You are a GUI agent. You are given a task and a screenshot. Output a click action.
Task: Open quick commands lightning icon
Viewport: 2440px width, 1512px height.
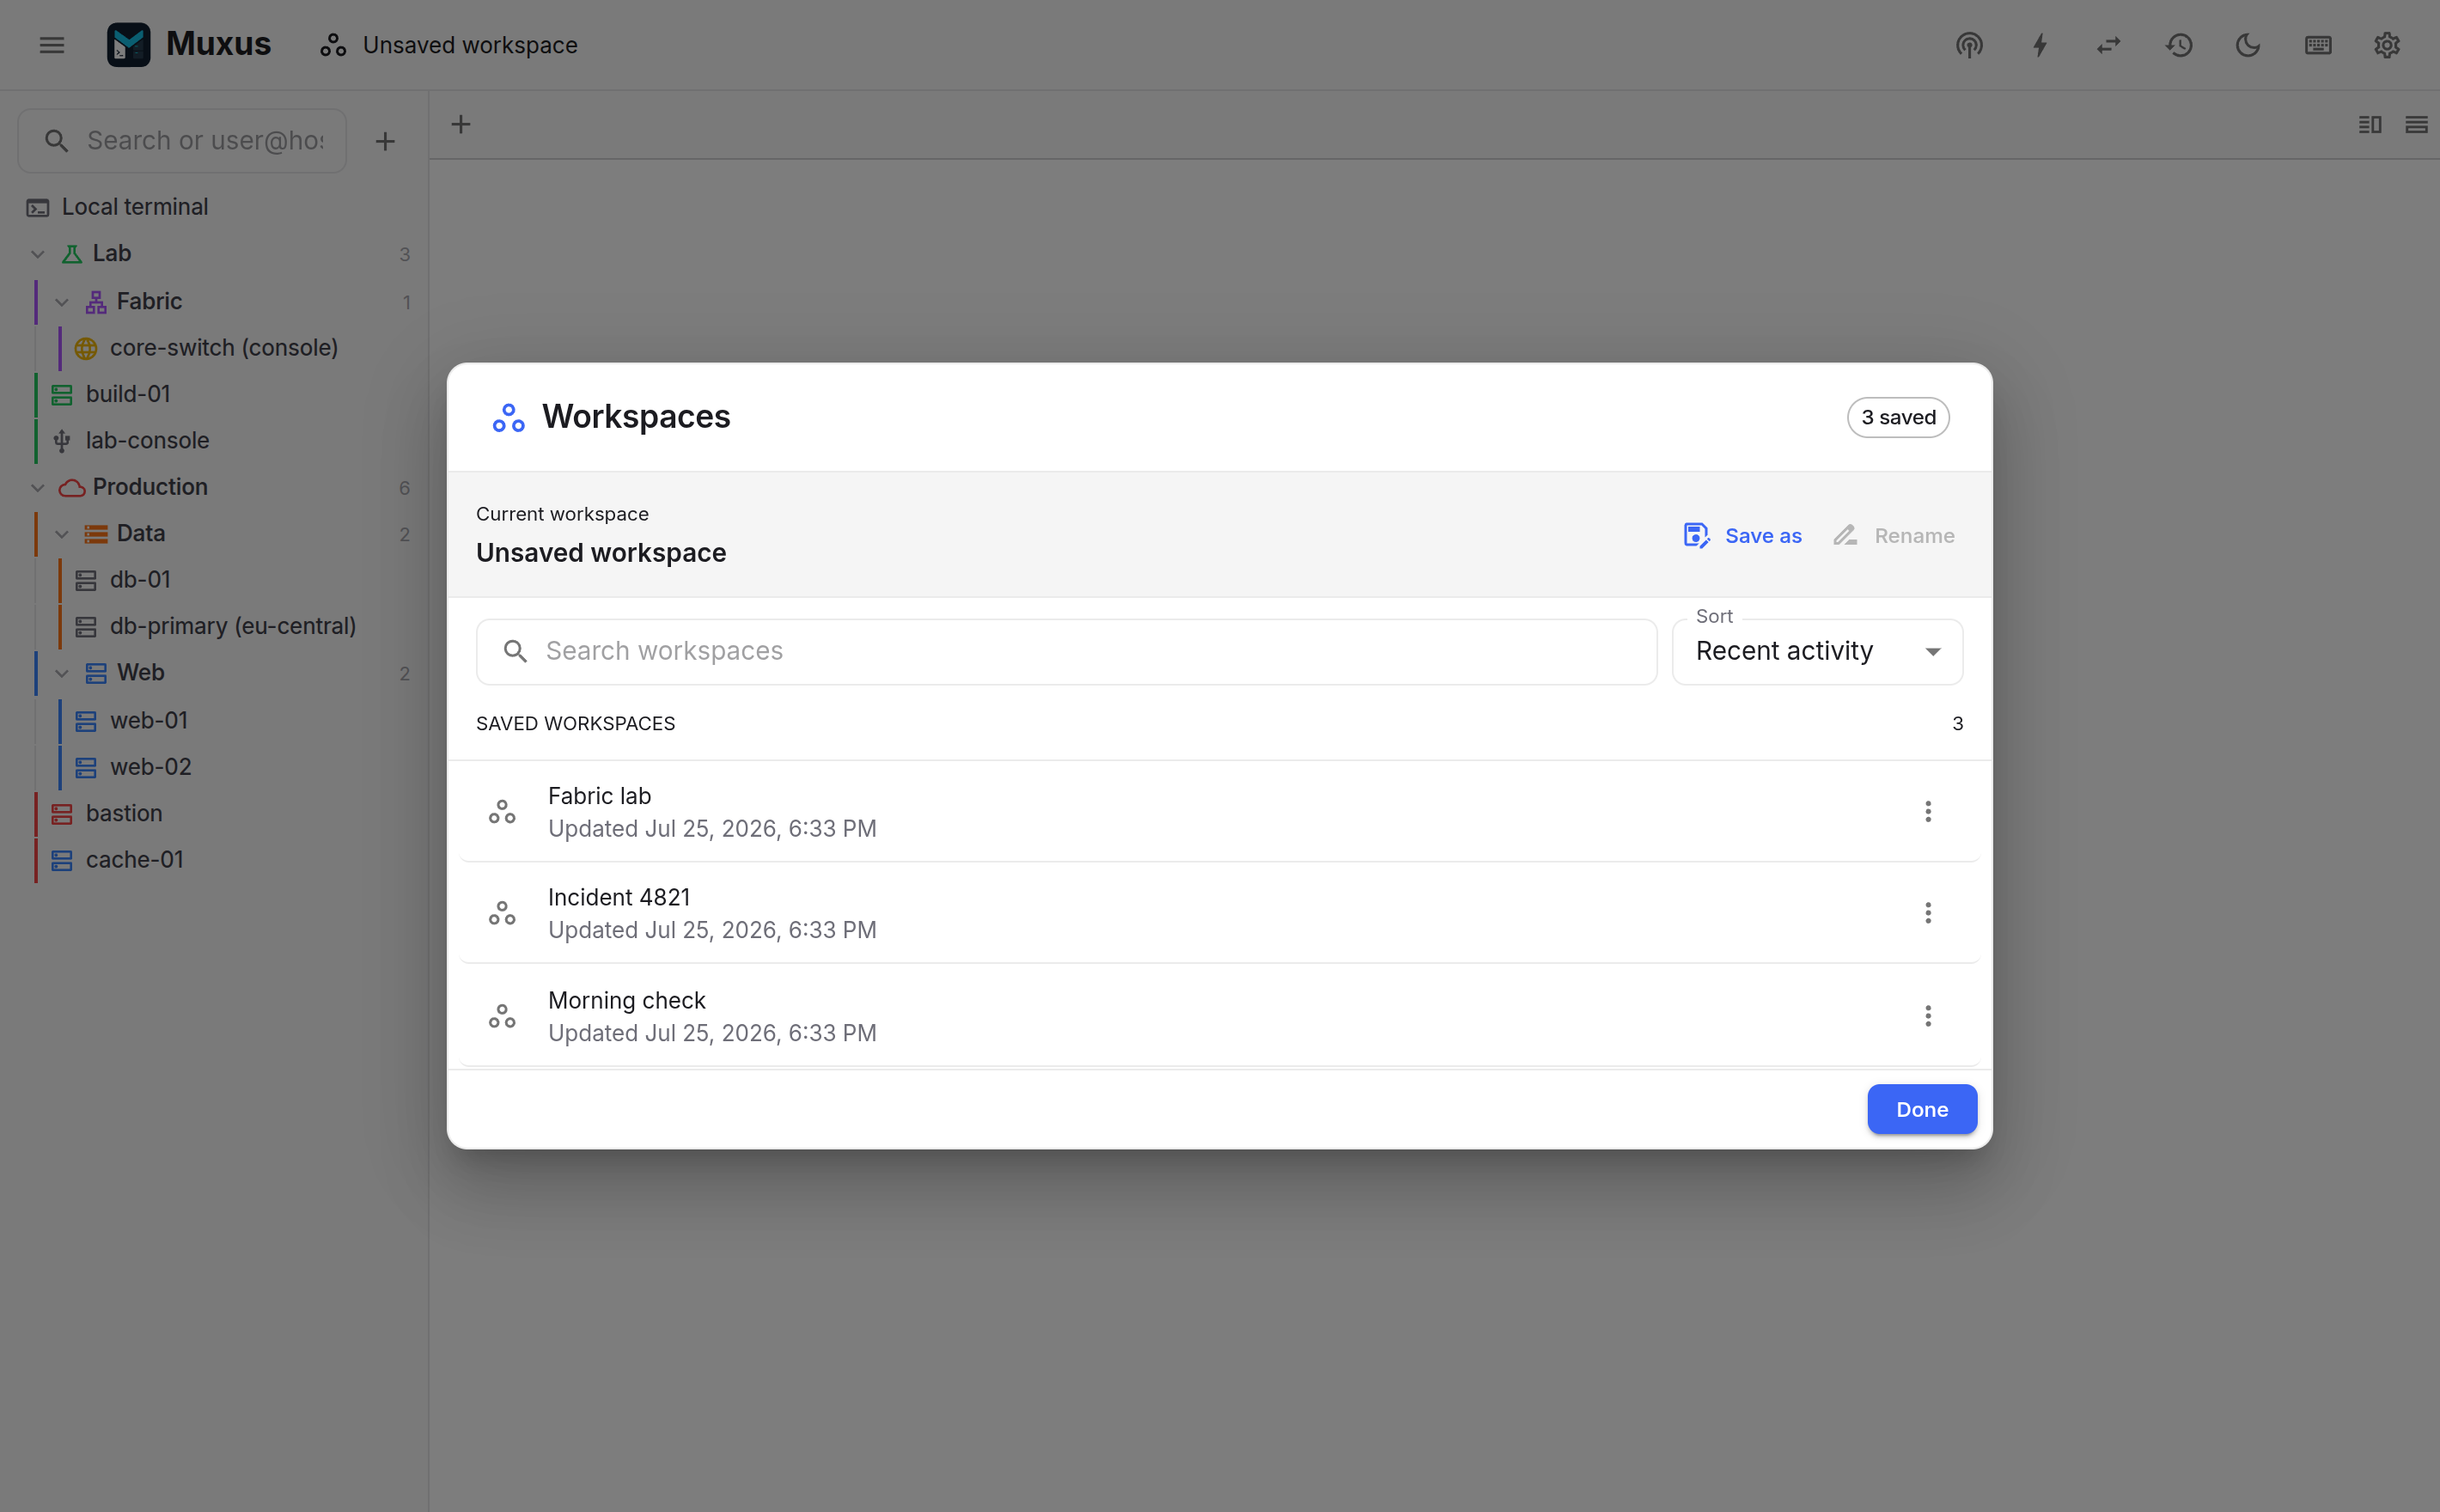(2039, 45)
